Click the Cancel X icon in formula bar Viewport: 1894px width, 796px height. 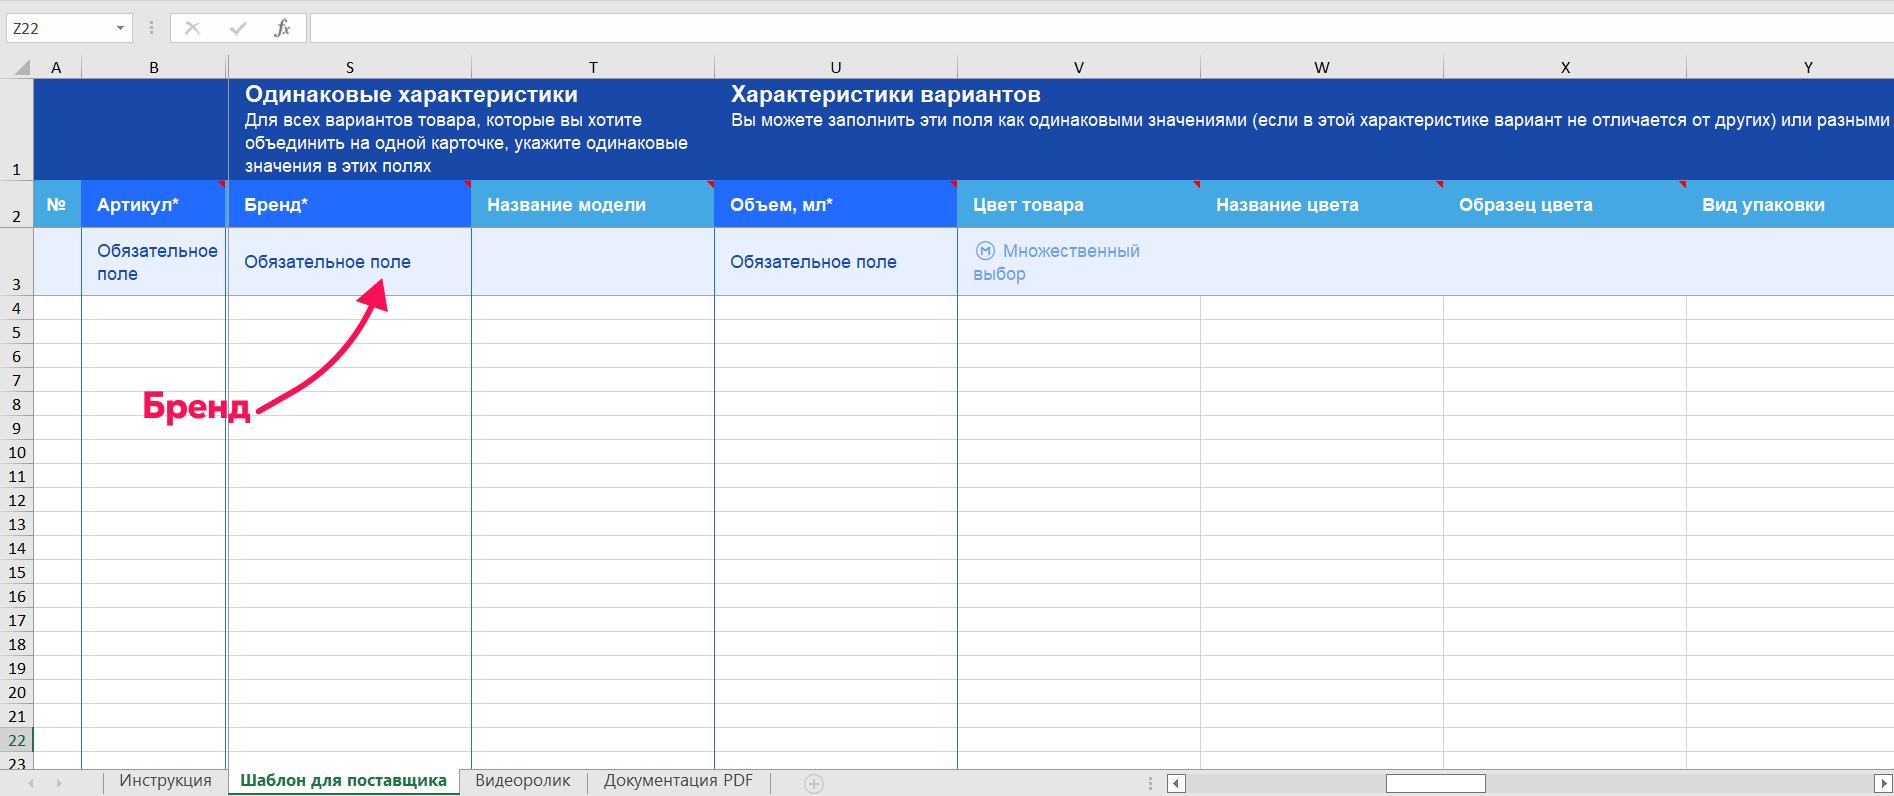193,28
